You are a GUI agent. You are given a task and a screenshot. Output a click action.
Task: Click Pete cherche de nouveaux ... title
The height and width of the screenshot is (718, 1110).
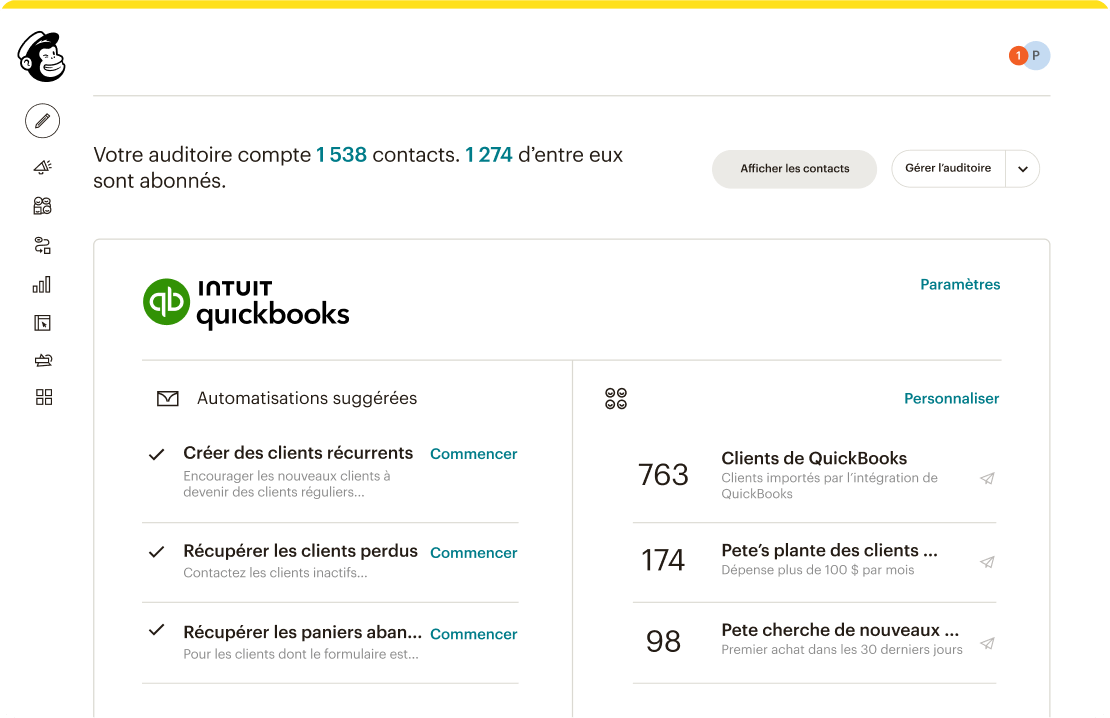pos(840,629)
